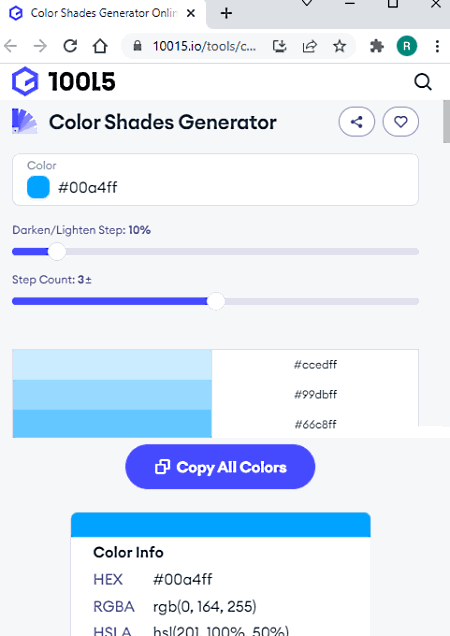Click the install app icon in address bar
Image resolution: width=450 pixels, height=636 pixels.
tap(279, 46)
